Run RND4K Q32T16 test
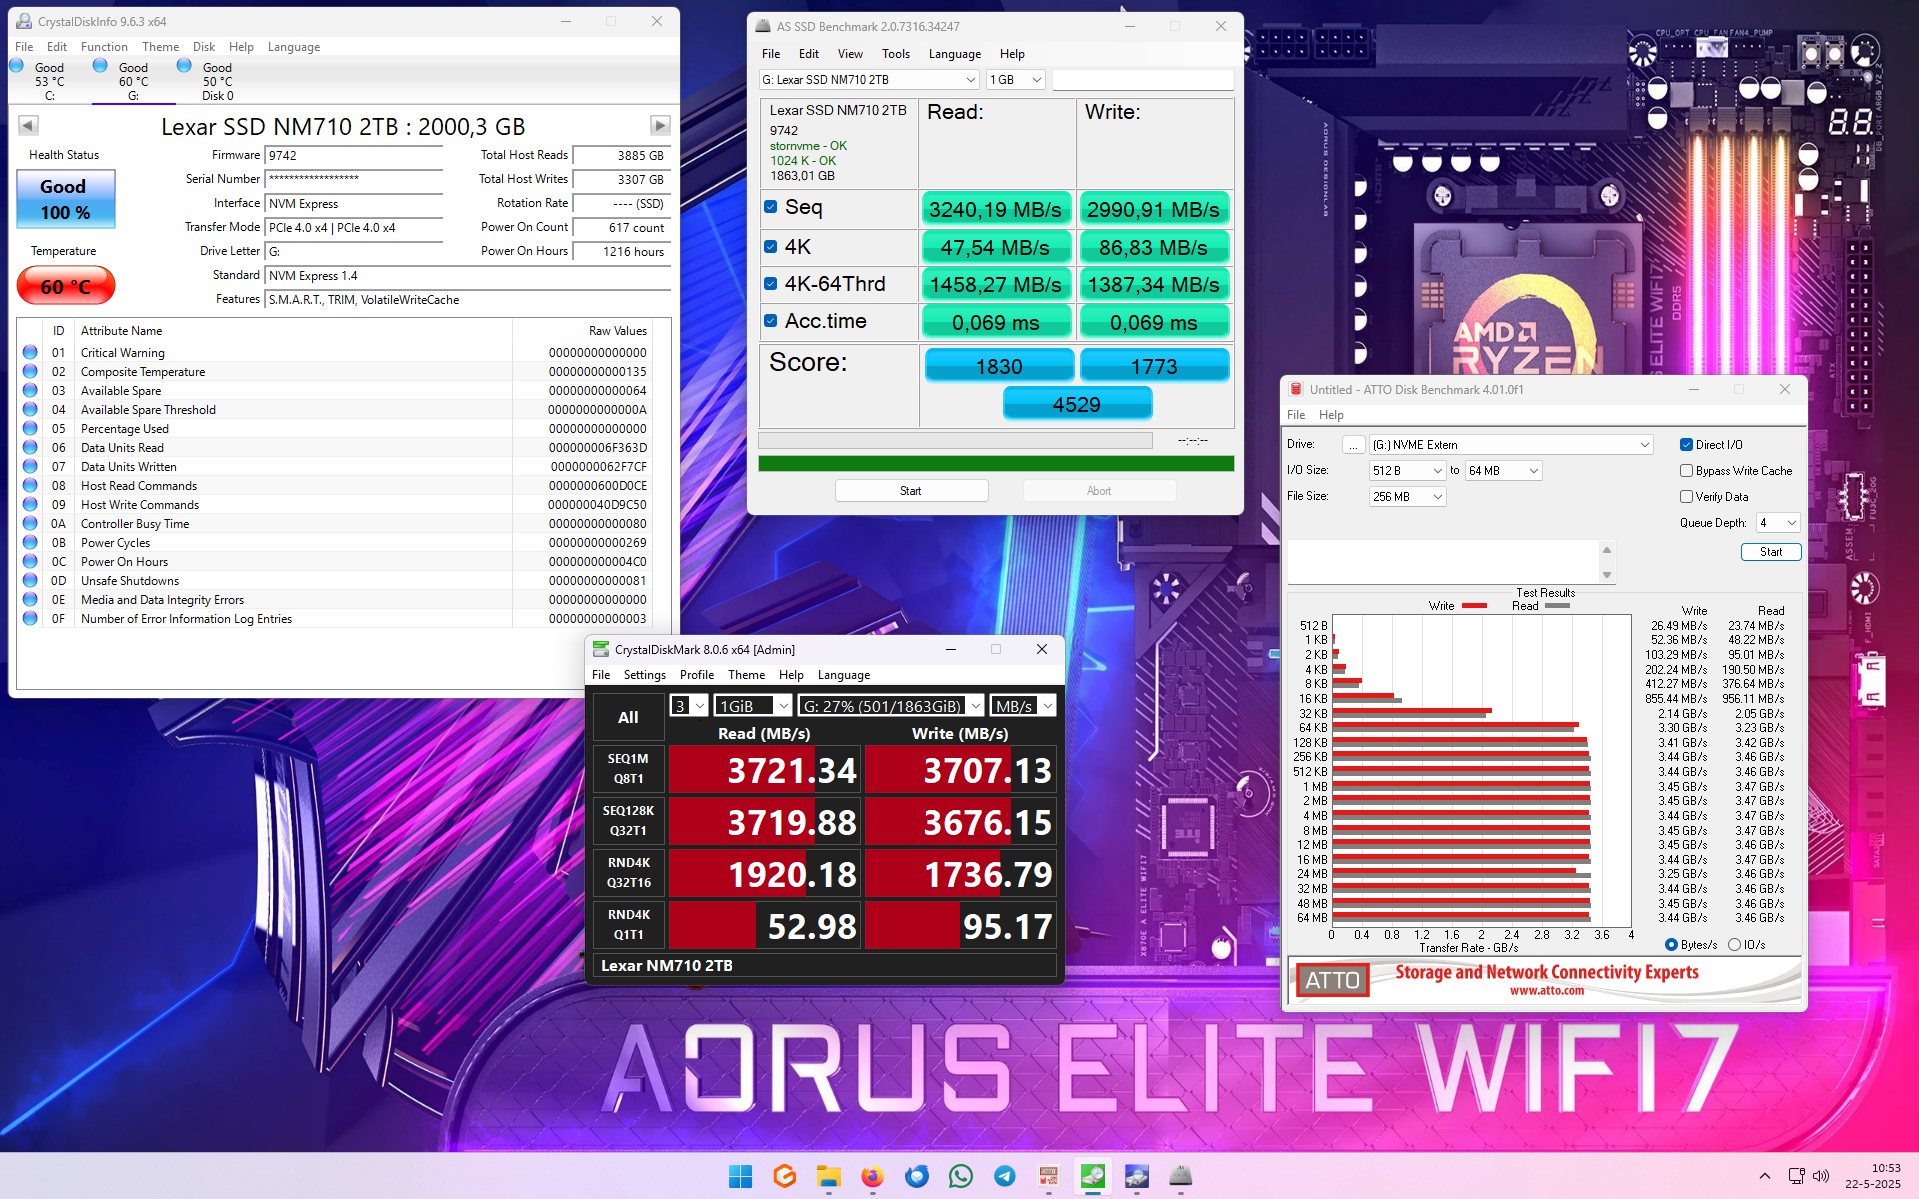The height and width of the screenshot is (1199, 1919). click(628, 873)
